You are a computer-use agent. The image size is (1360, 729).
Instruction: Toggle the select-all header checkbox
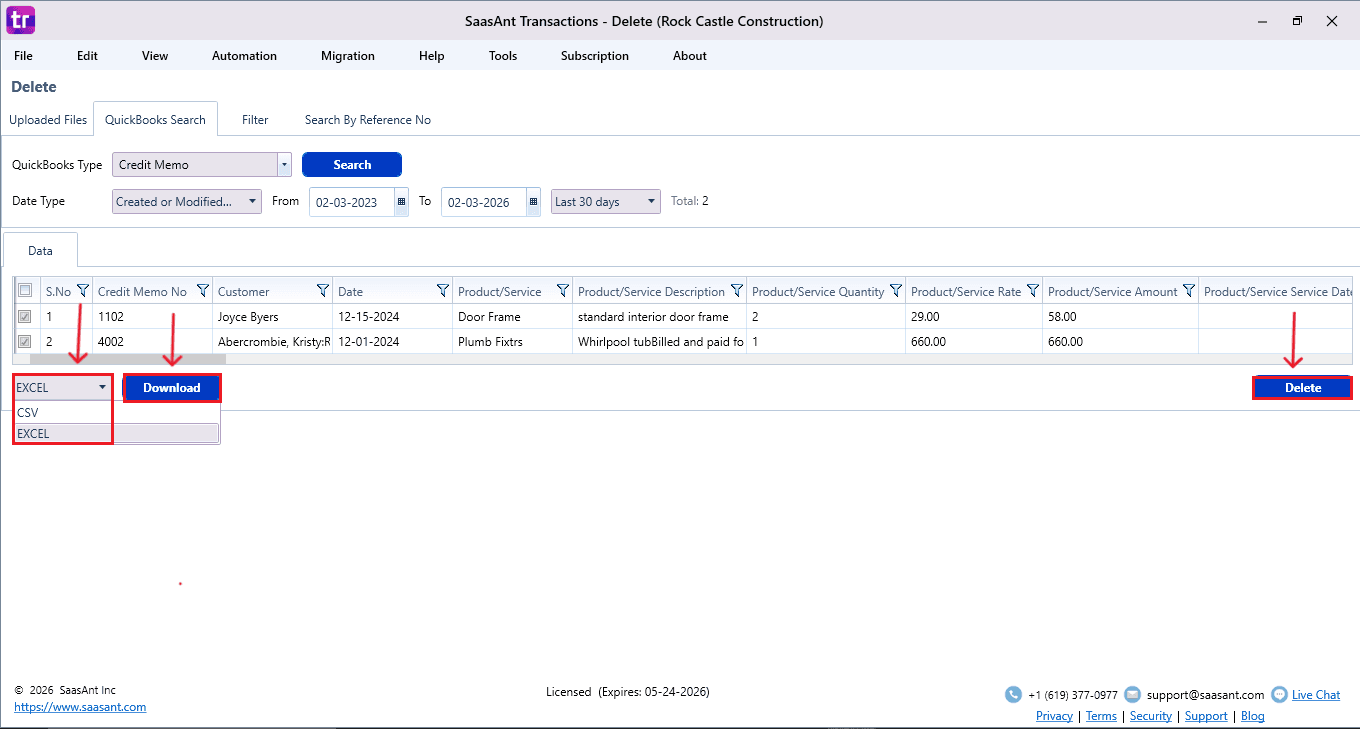(25, 291)
